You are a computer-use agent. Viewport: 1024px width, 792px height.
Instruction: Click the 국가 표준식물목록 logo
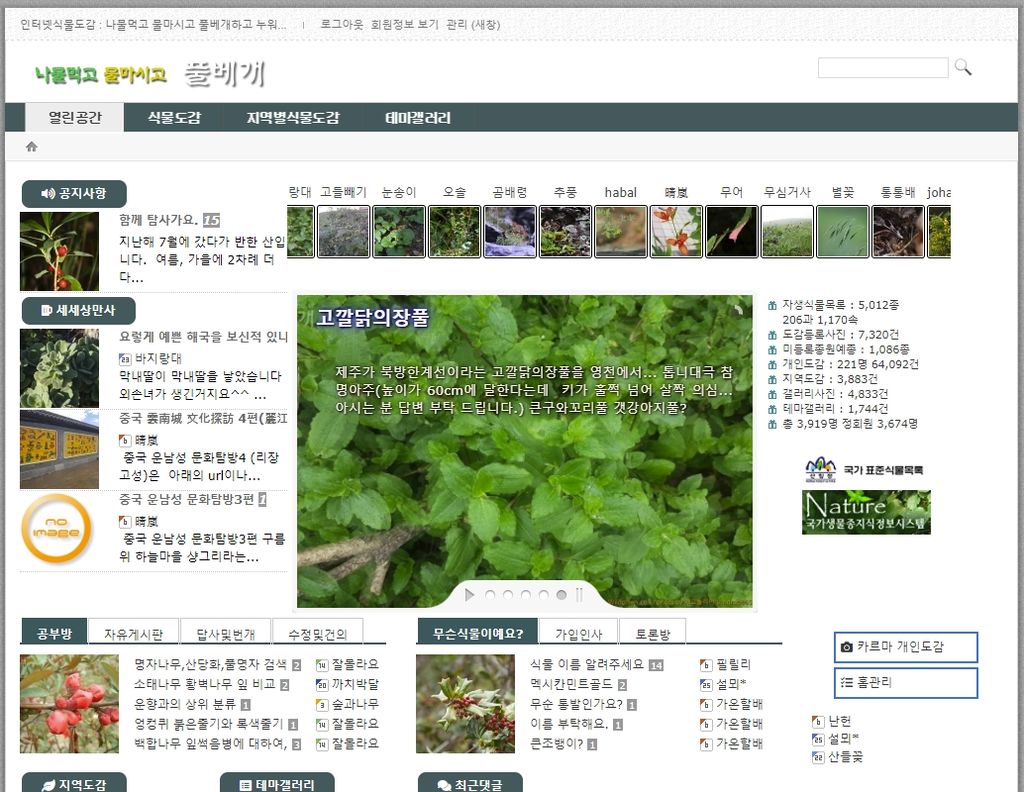pos(864,469)
